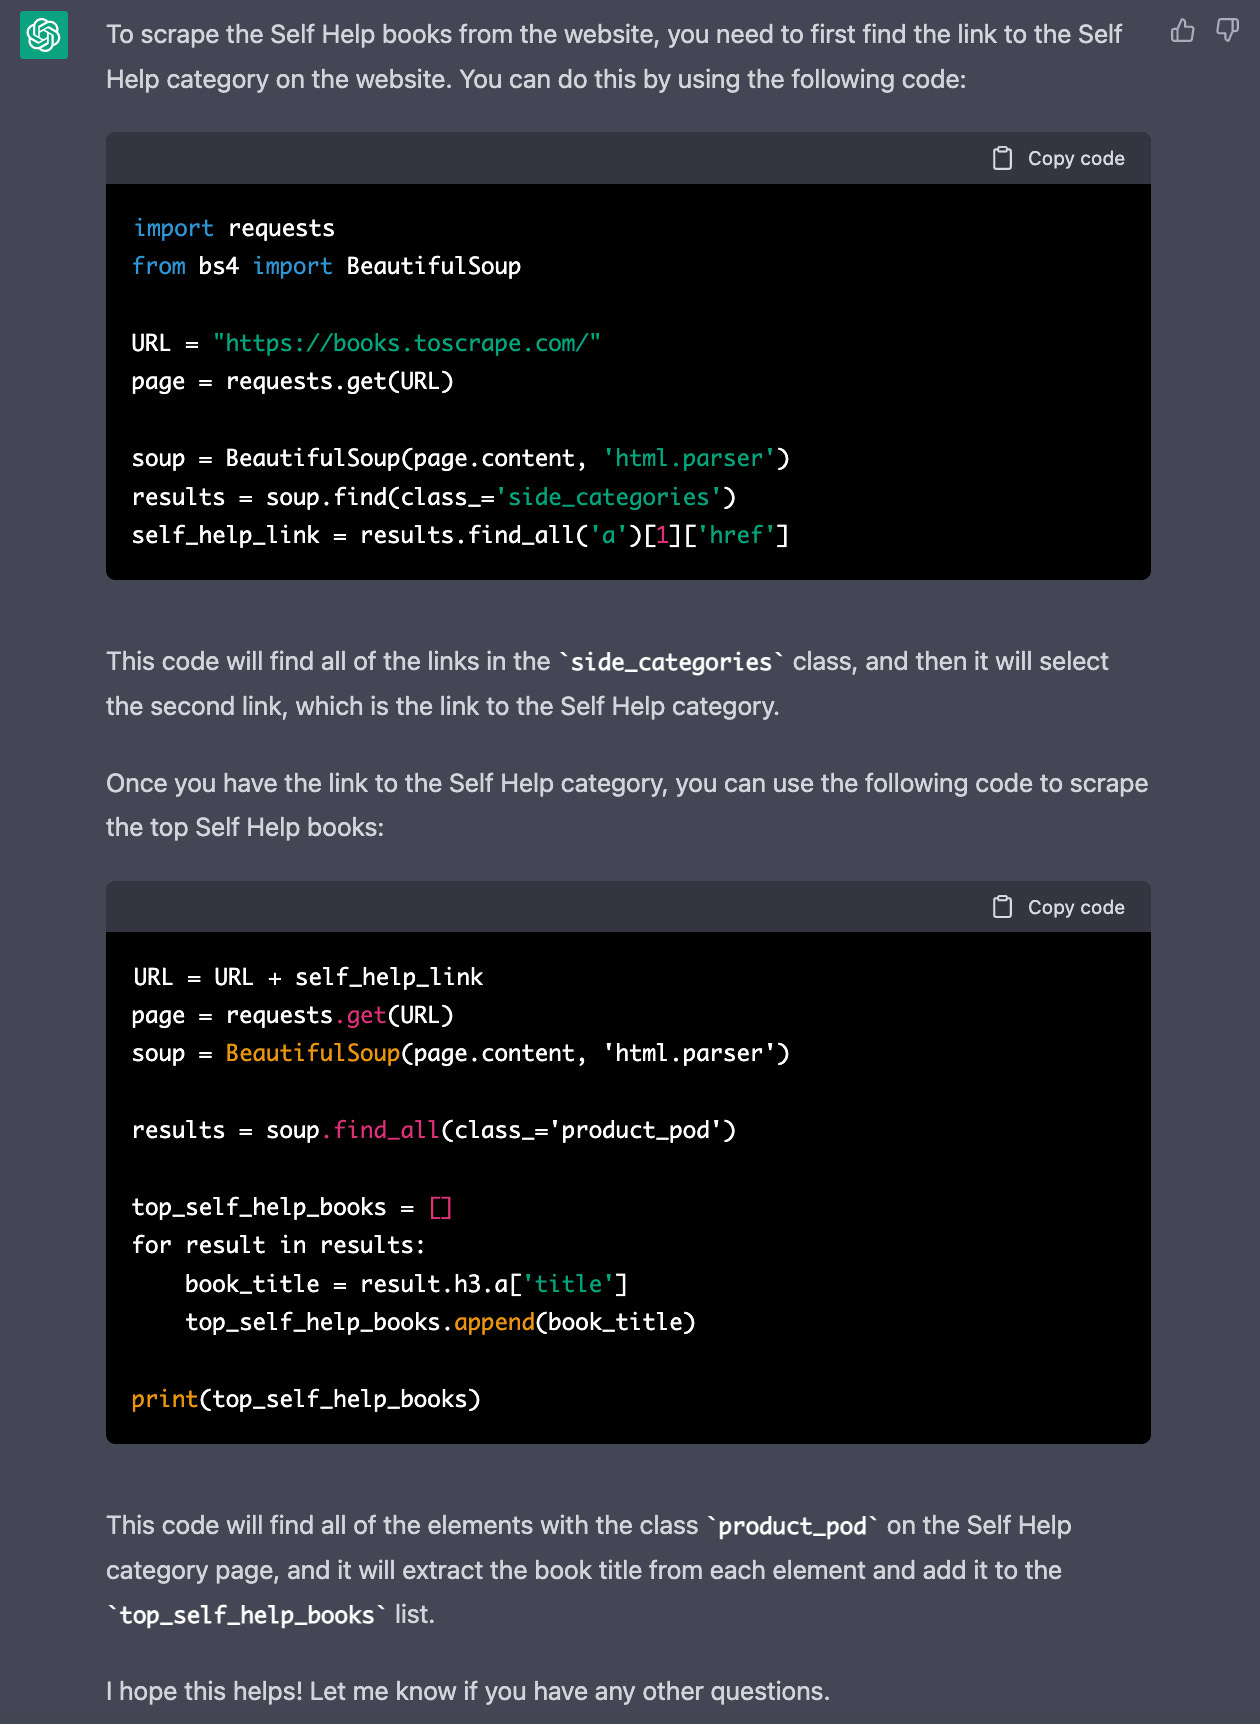Click the soup = BeautifulSoup line in first block
This screenshot has width=1260, height=1724.
click(x=461, y=458)
